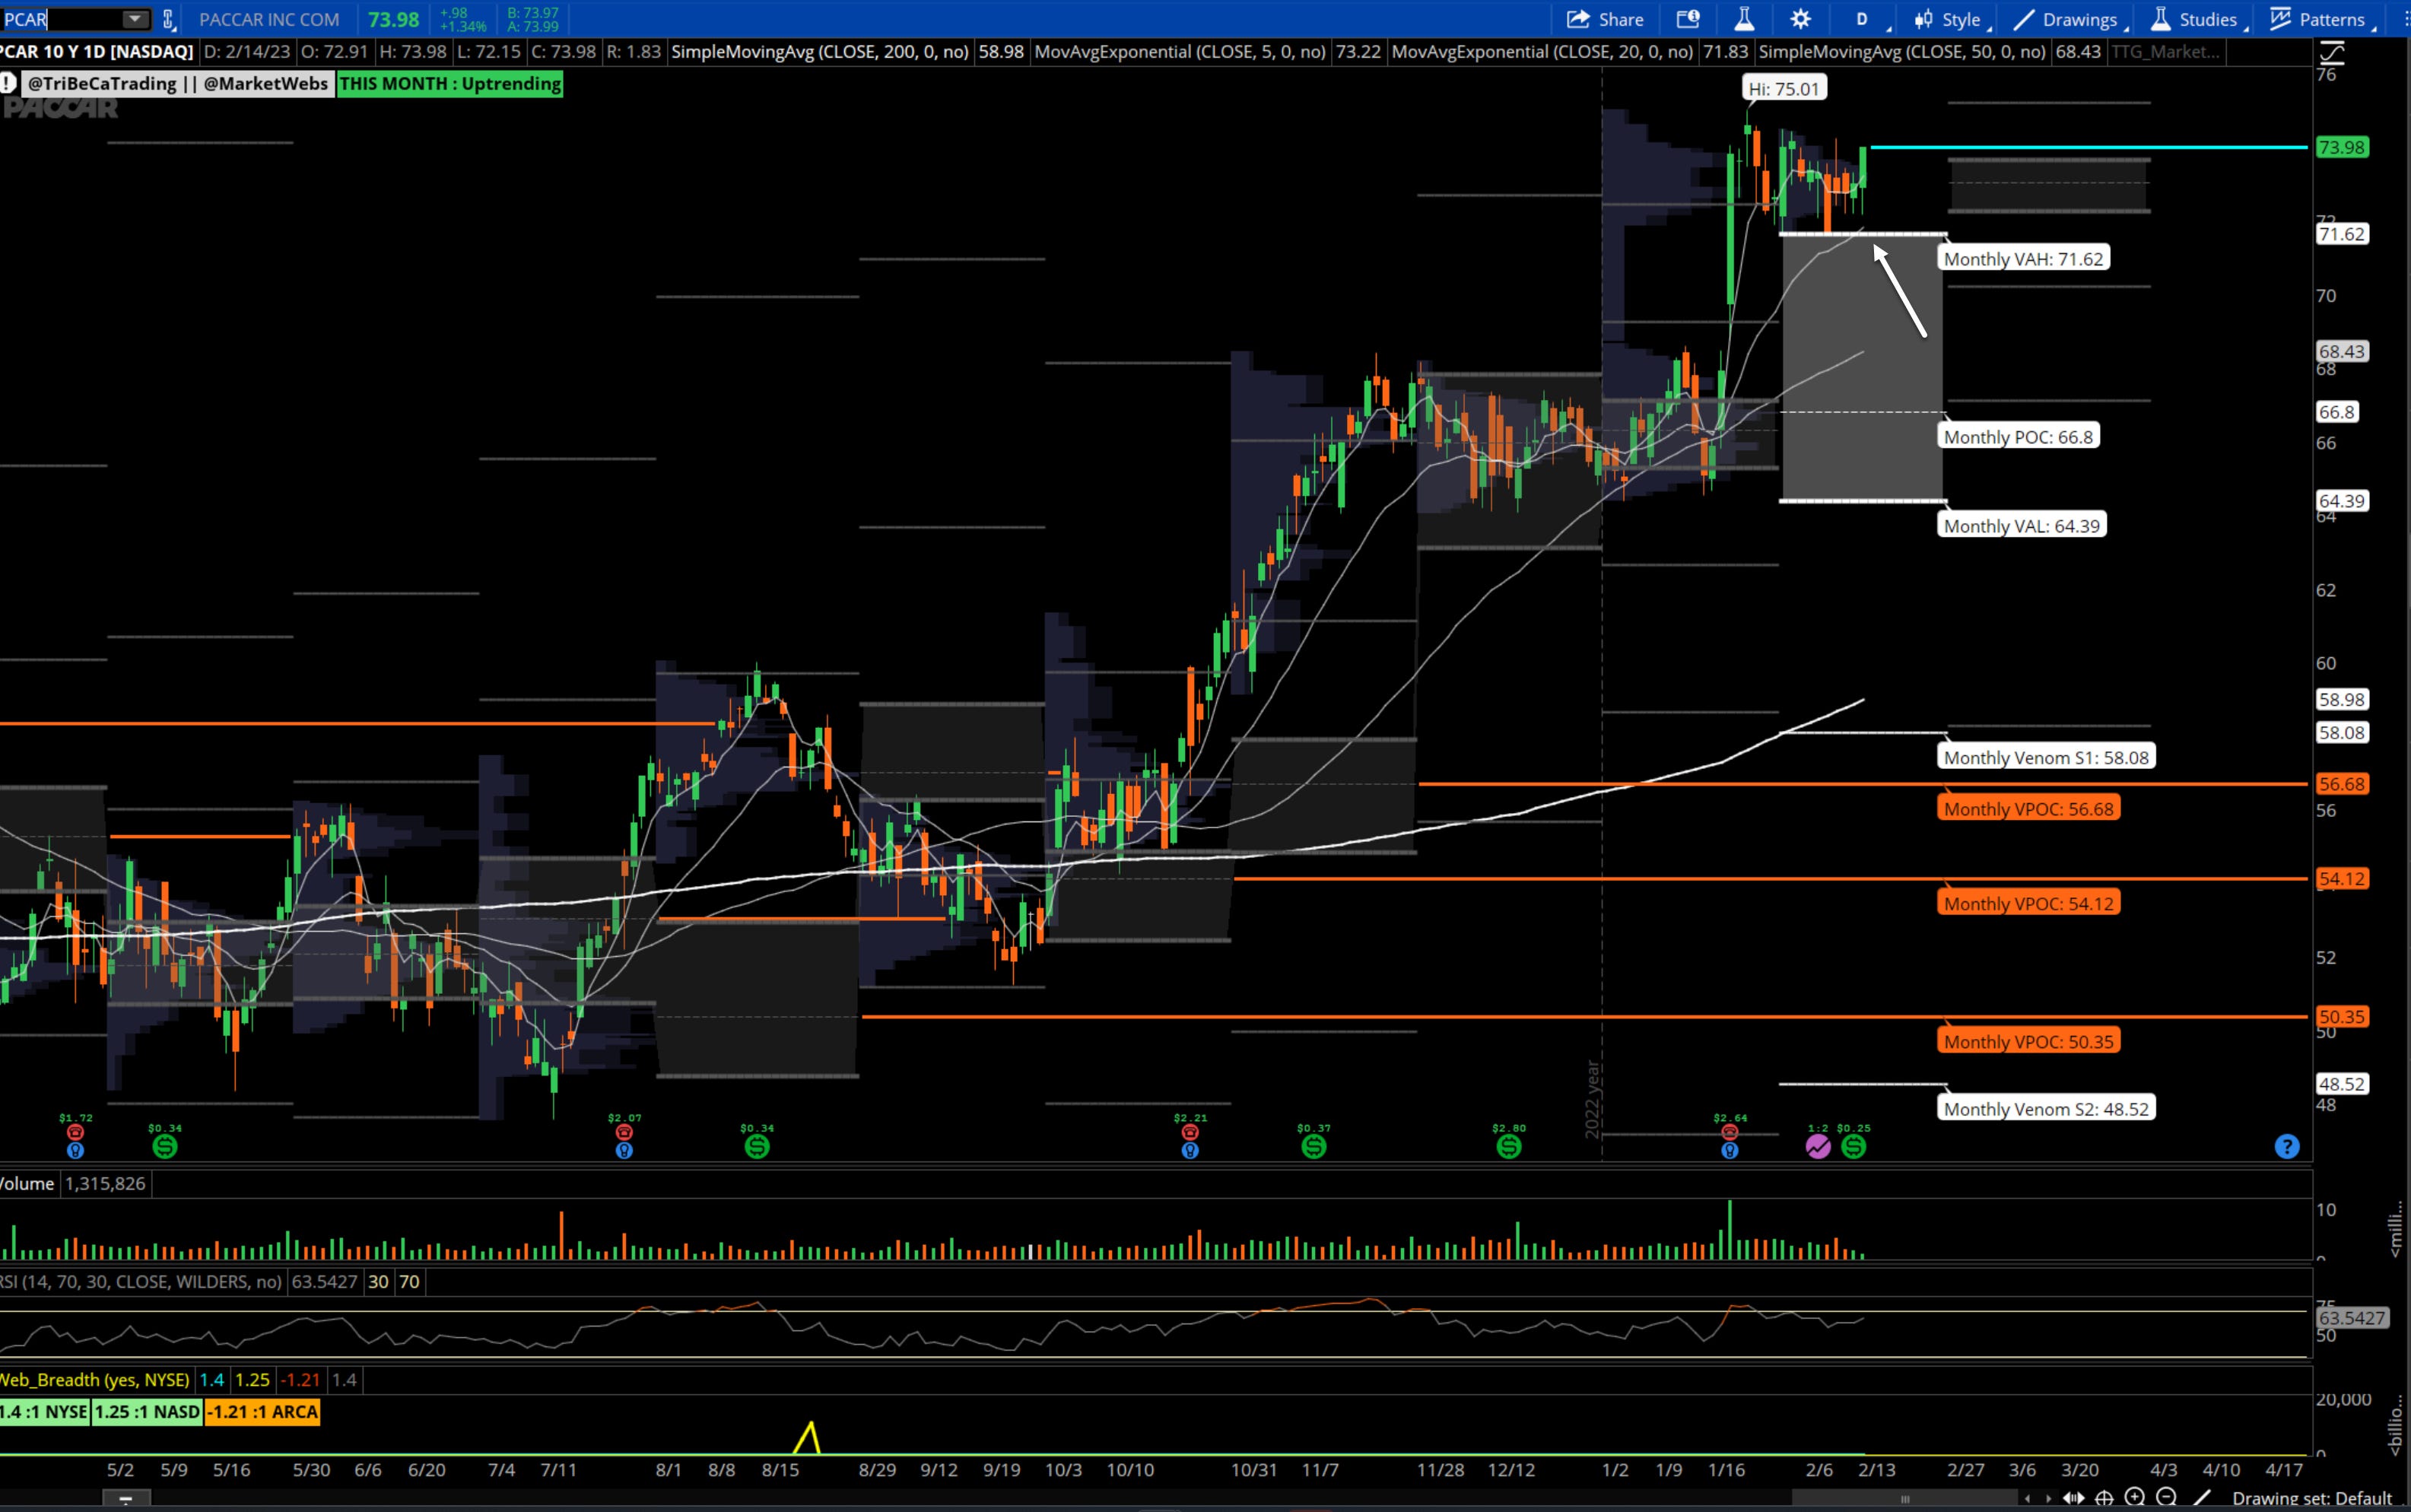Click the flask Edit Studies icon
2411x1512 pixels.
click(x=1744, y=19)
